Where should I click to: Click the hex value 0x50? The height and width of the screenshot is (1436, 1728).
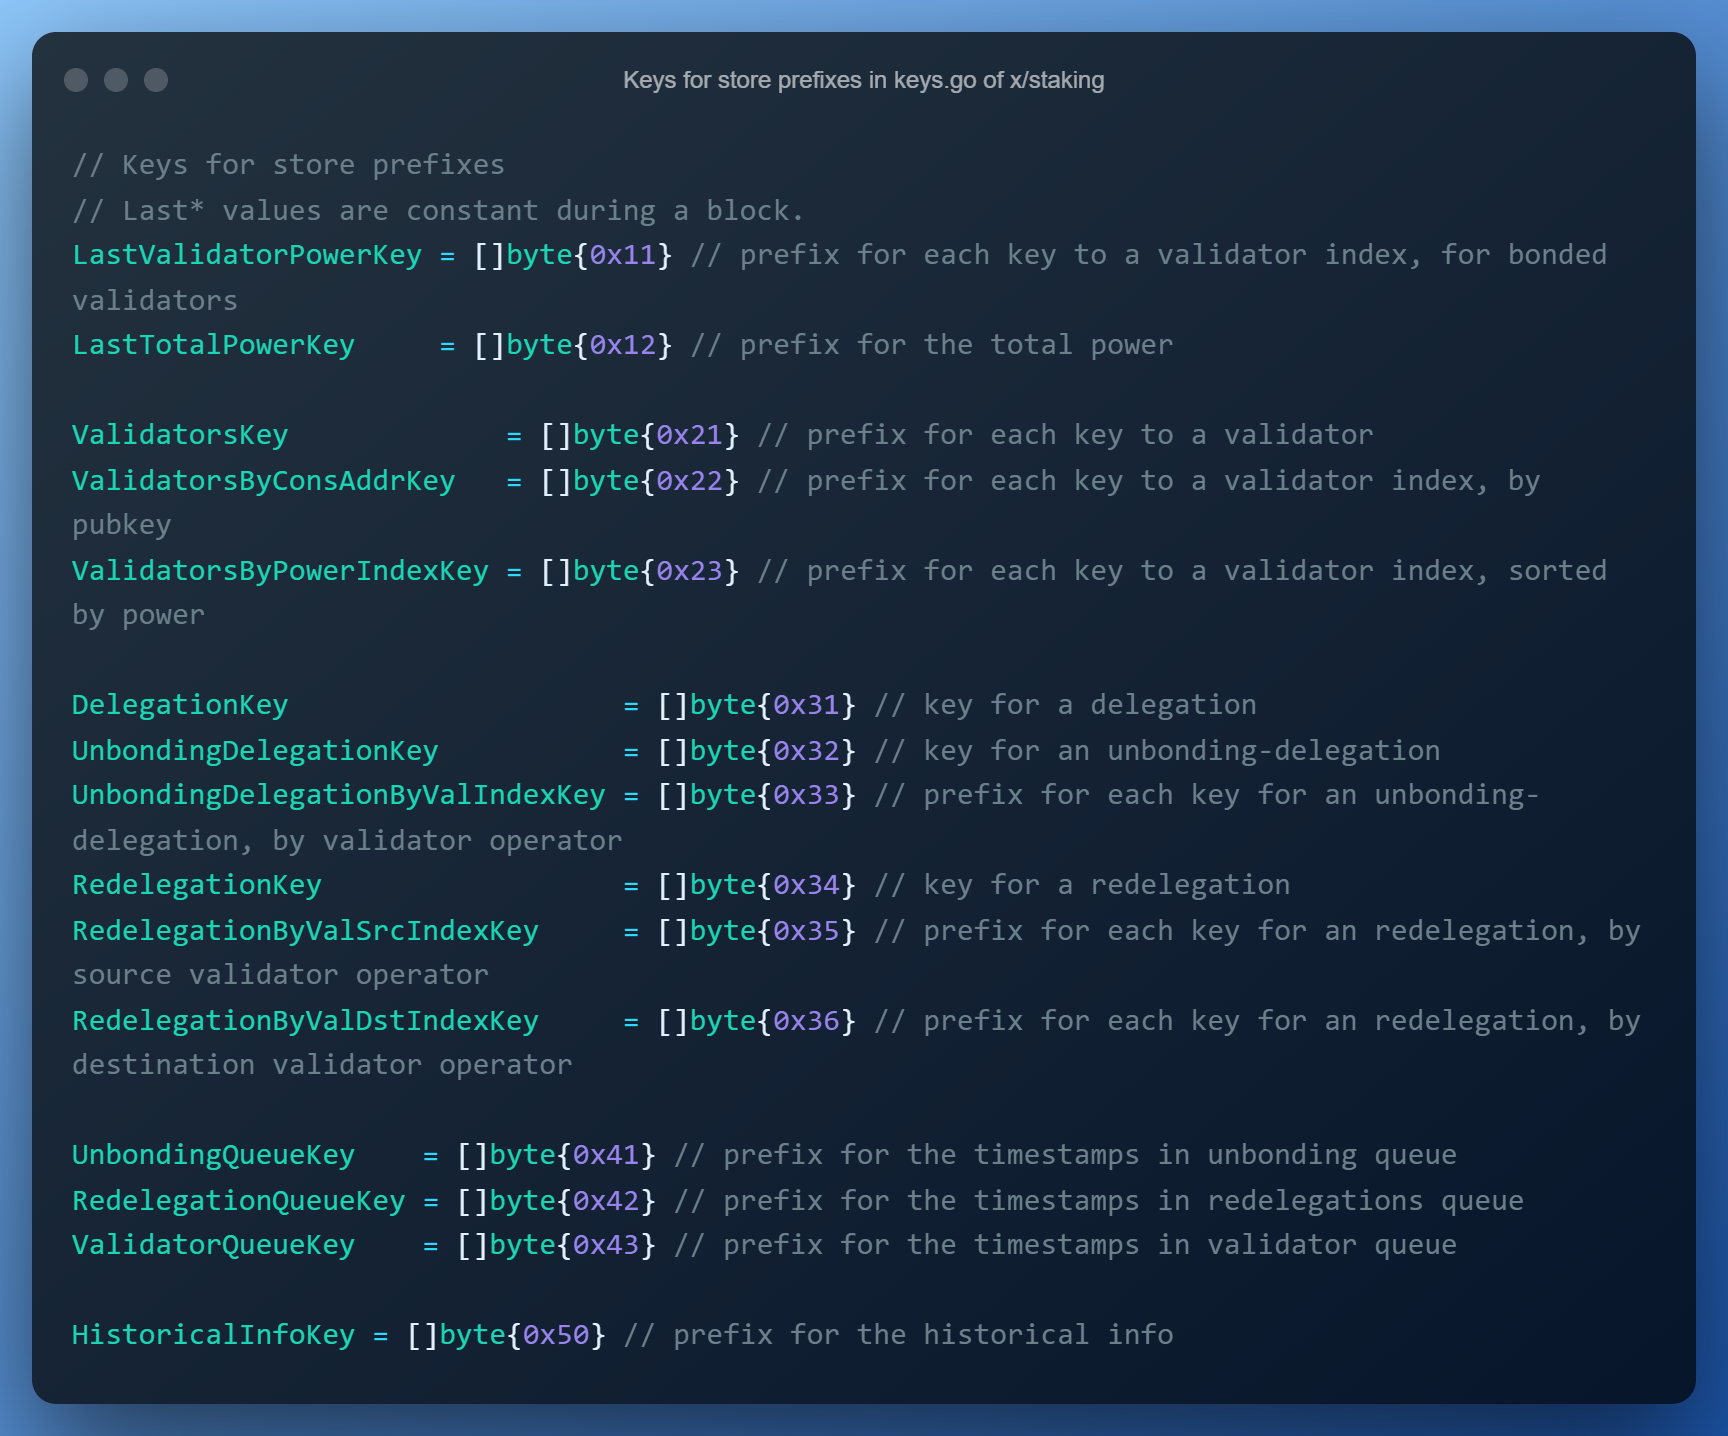click(556, 1335)
